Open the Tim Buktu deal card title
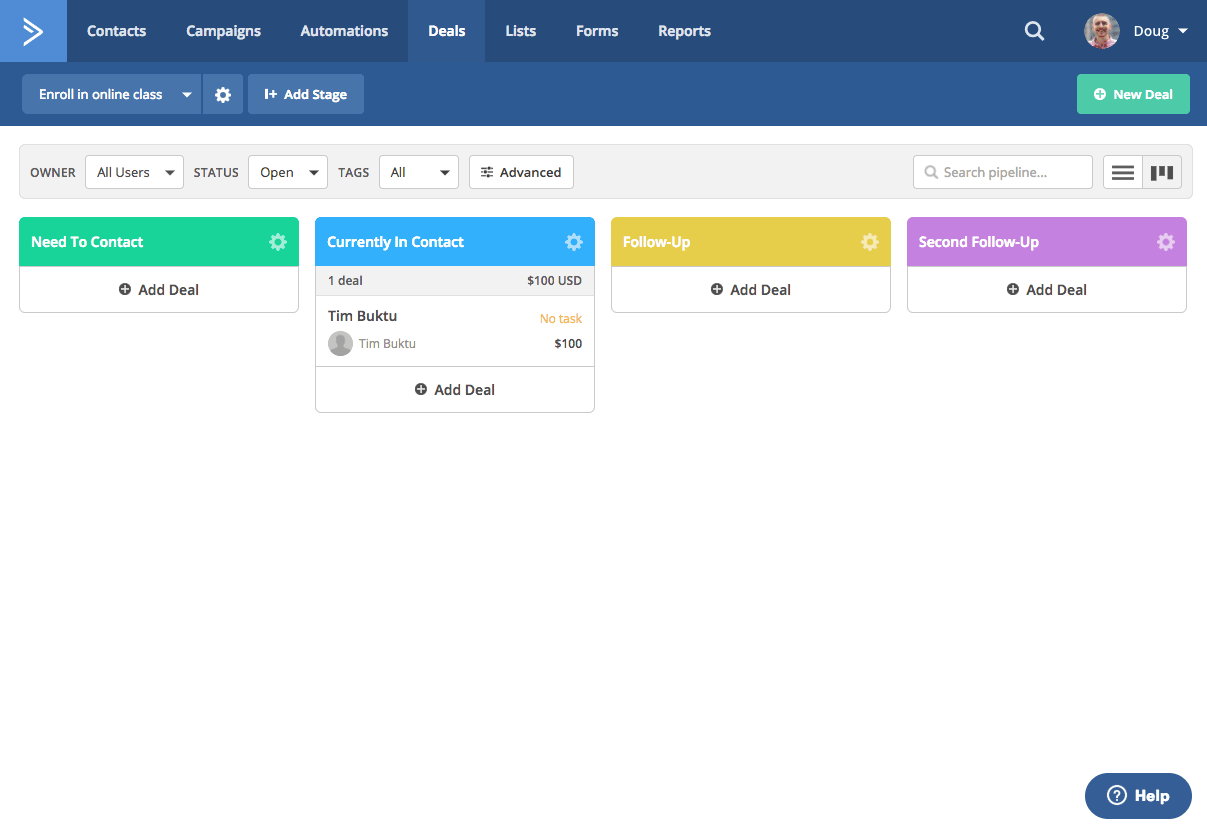 click(362, 316)
